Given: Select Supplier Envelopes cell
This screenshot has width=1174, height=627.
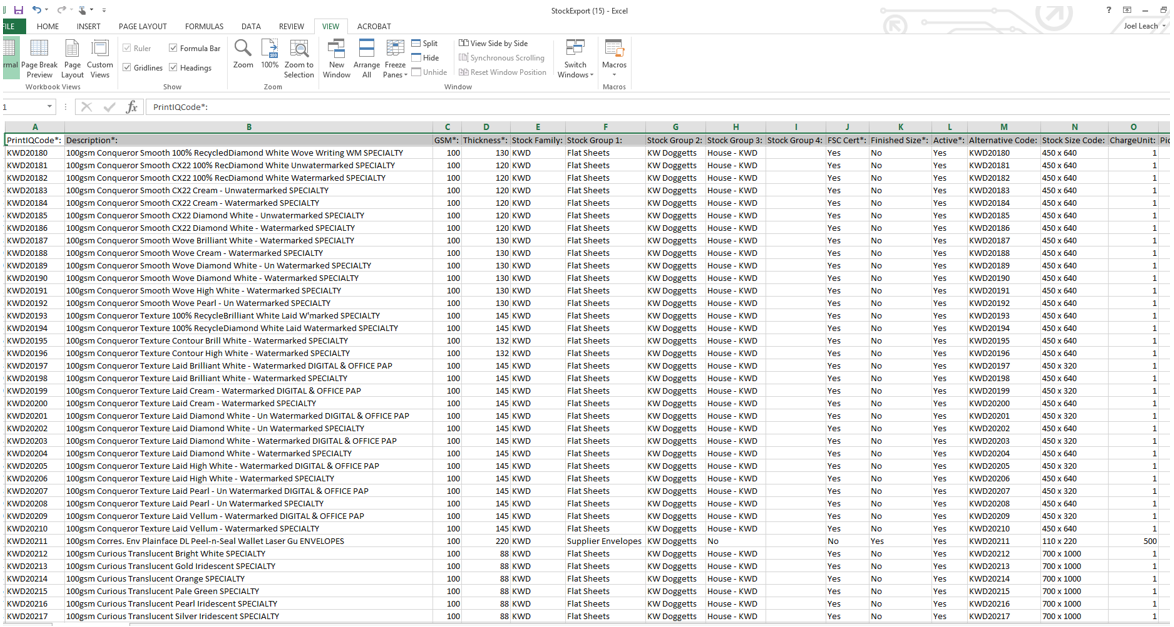Looking at the screenshot, I should [605, 541].
